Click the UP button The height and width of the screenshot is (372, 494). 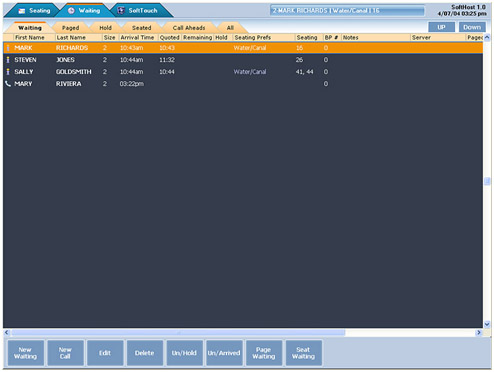tap(441, 27)
